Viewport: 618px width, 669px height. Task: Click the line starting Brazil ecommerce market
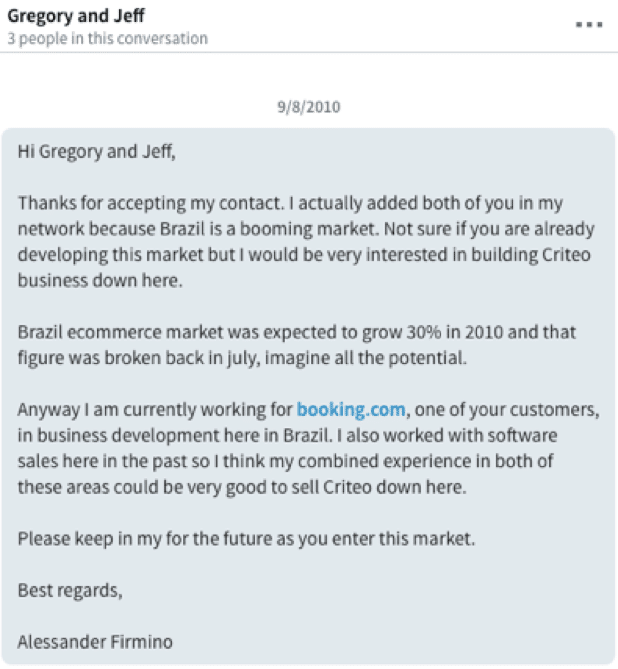[x=297, y=332]
